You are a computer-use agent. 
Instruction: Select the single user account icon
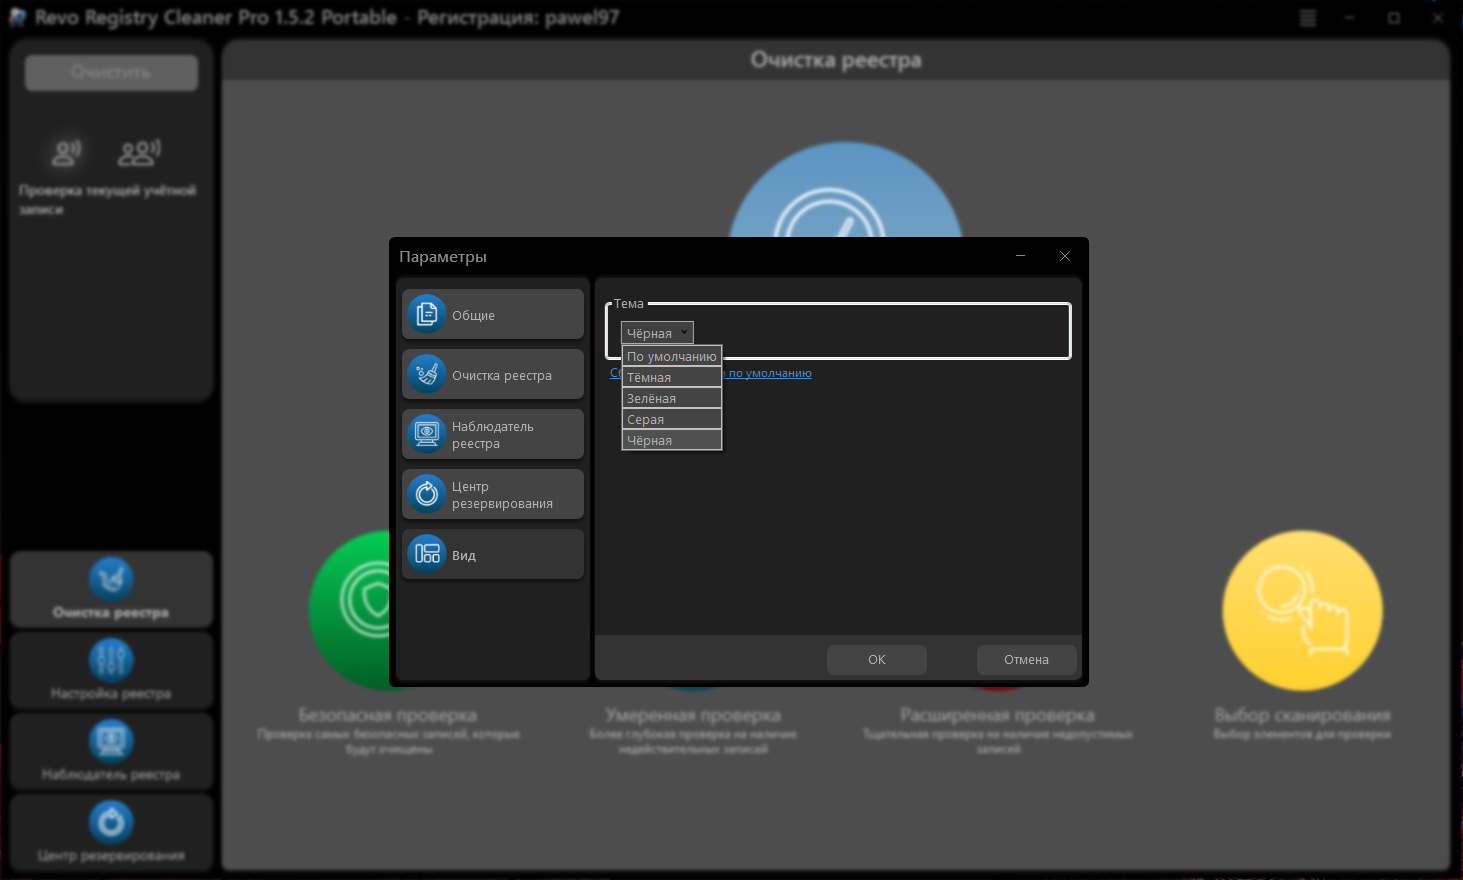click(x=66, y=152)
